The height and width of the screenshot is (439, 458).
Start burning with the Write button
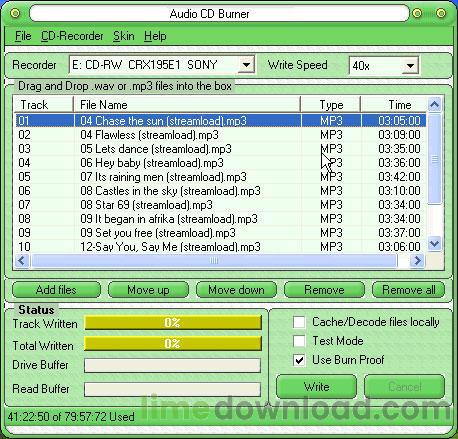(x=316, y=387)
